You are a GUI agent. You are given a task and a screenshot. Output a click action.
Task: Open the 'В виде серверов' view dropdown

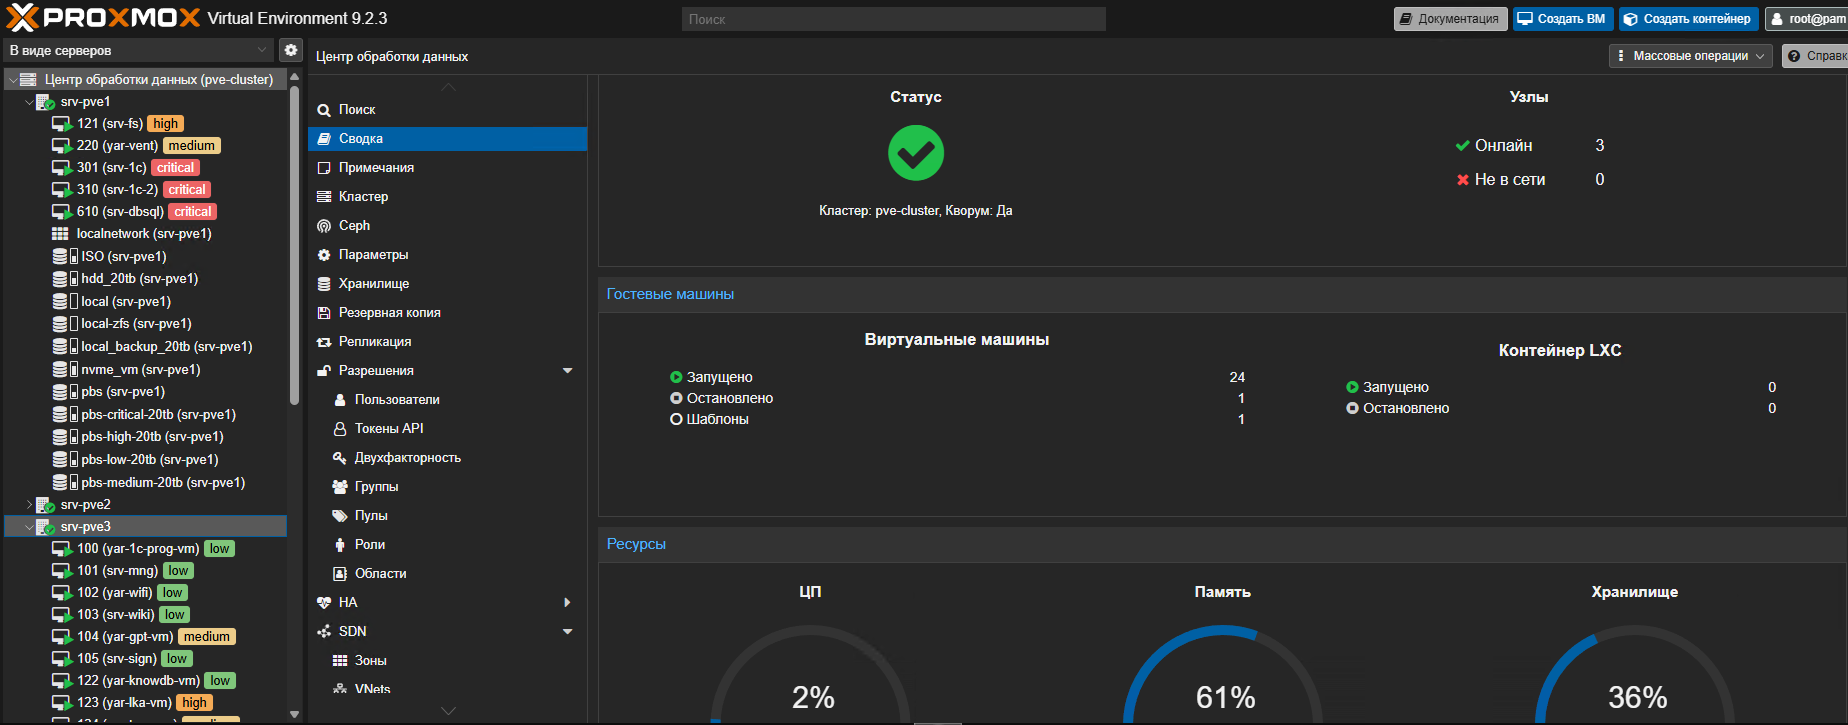pos(140,50)
